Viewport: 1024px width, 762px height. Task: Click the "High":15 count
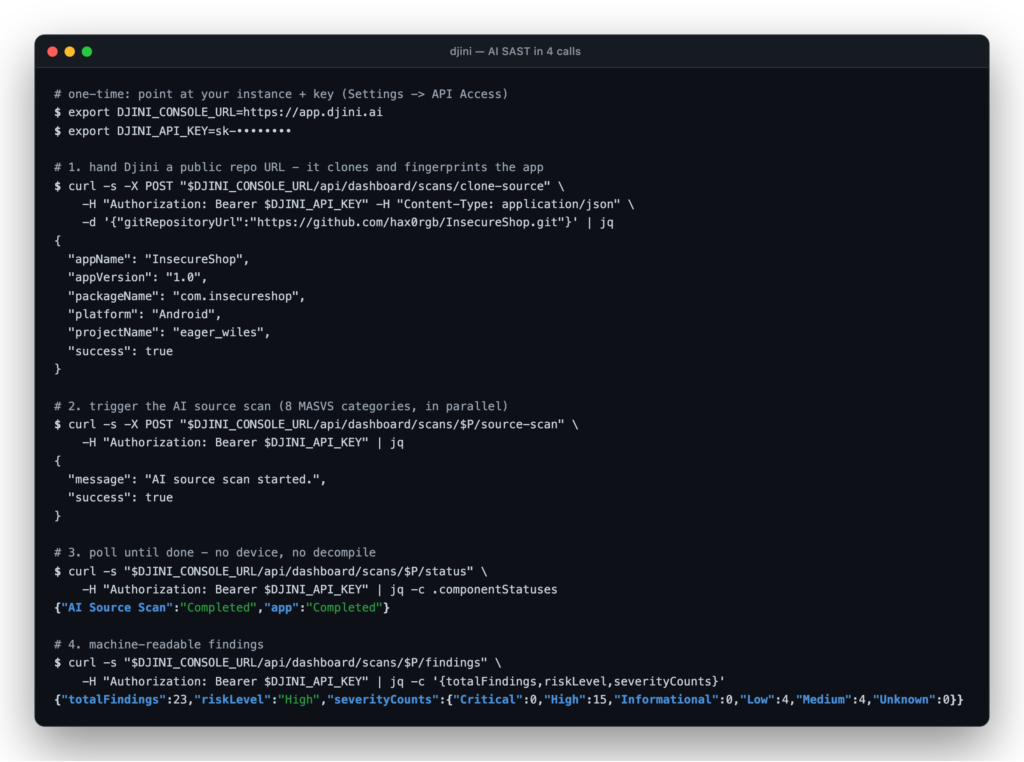(x=575, y=700)
